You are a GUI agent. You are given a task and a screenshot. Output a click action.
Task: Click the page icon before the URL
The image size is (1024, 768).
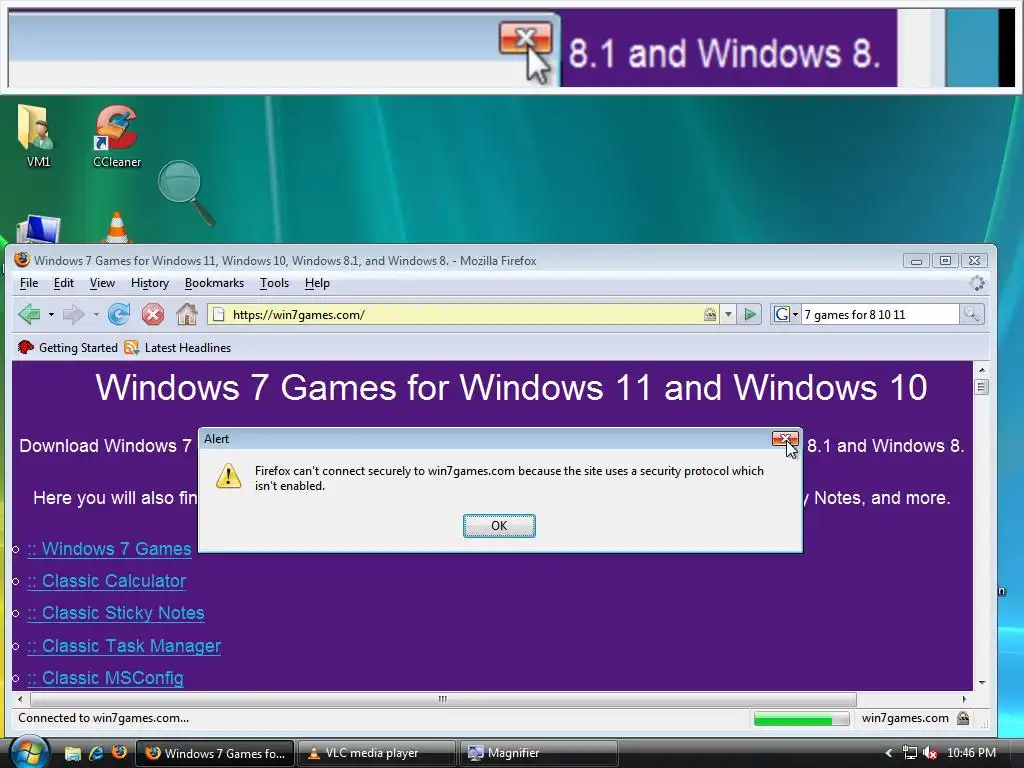coord(219,315)
